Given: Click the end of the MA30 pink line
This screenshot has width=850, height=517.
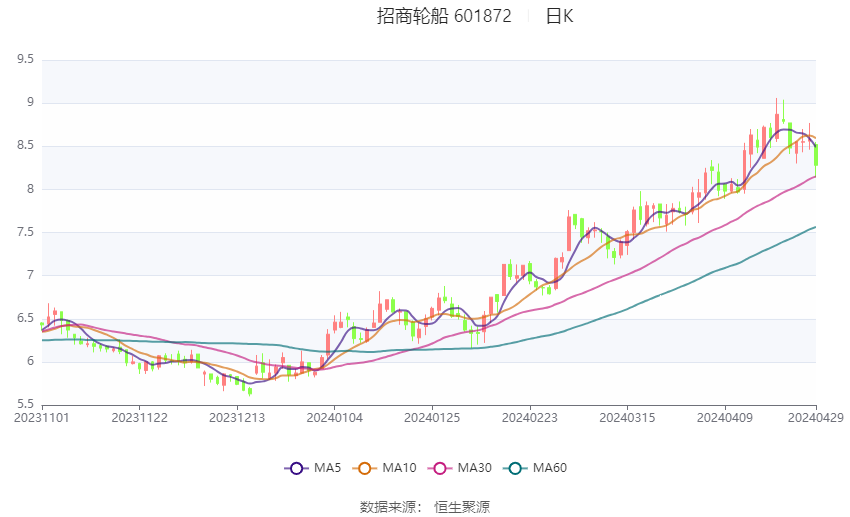Looking at the screenshot, I should (x=815, y=176).
